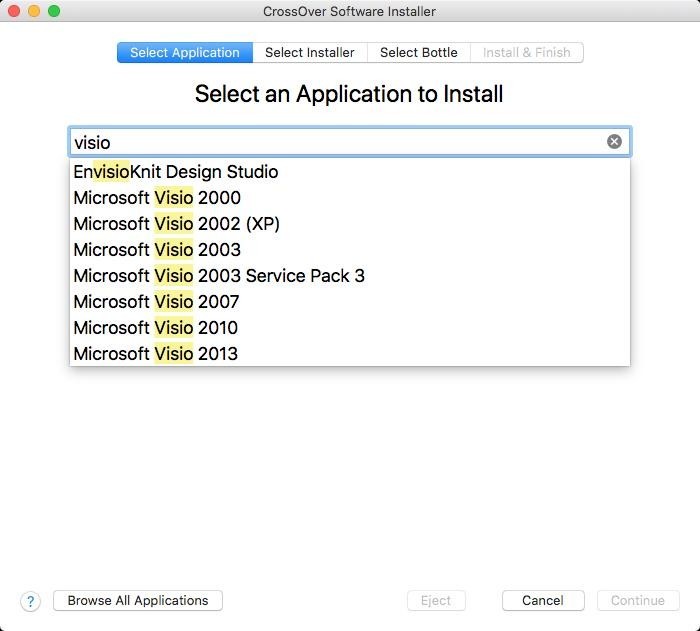Switch to the Select Installer tab

pos(309,52)
